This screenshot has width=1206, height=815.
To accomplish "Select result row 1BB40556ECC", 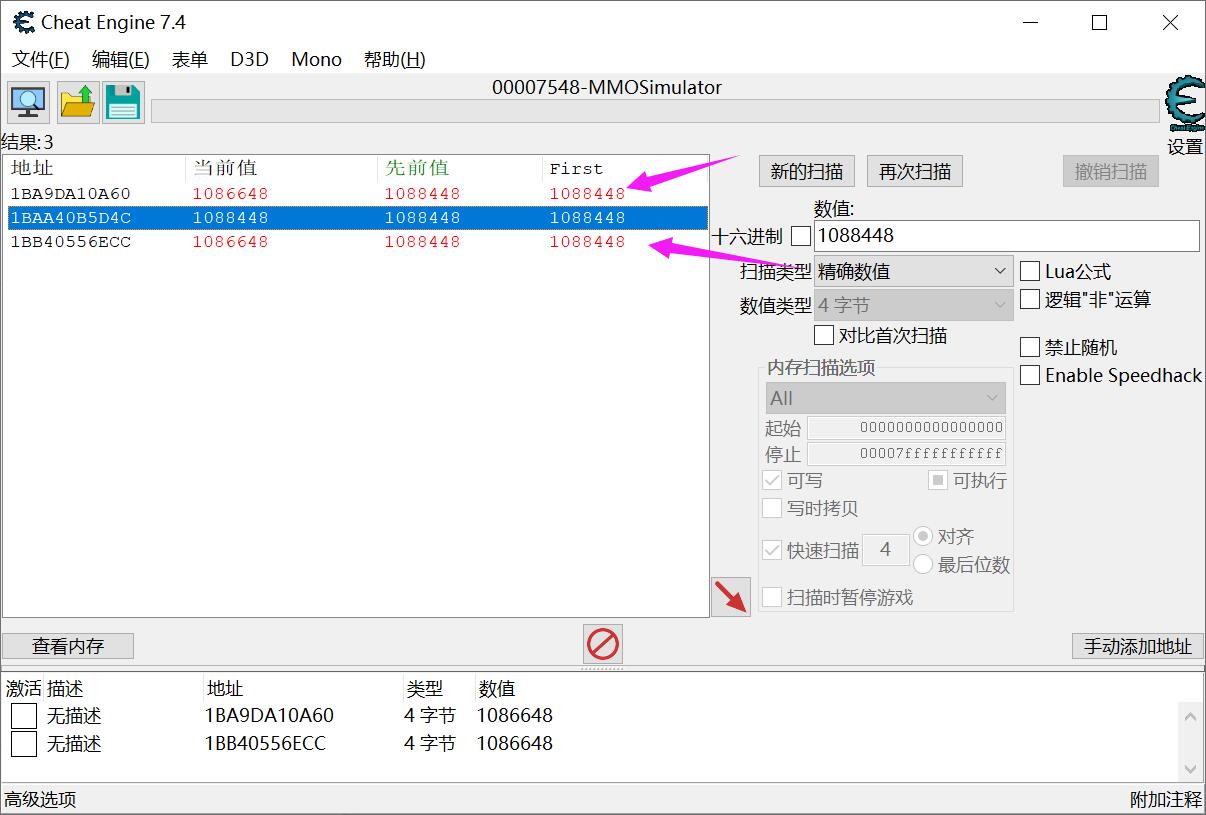I will point(356,241).
